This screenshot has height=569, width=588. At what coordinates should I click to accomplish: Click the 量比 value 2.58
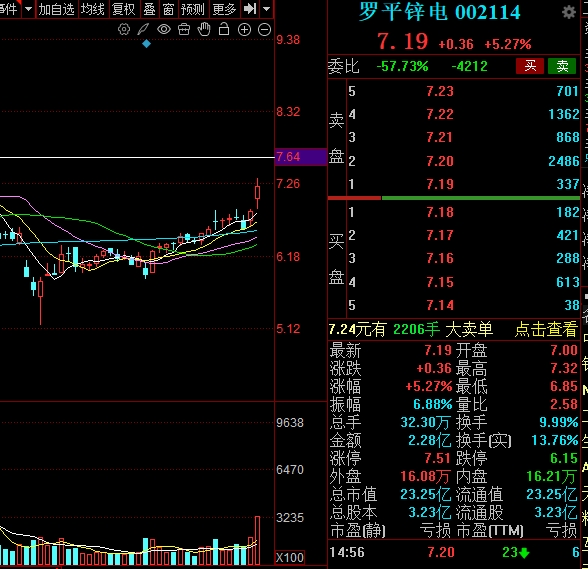tap(564, 404)
